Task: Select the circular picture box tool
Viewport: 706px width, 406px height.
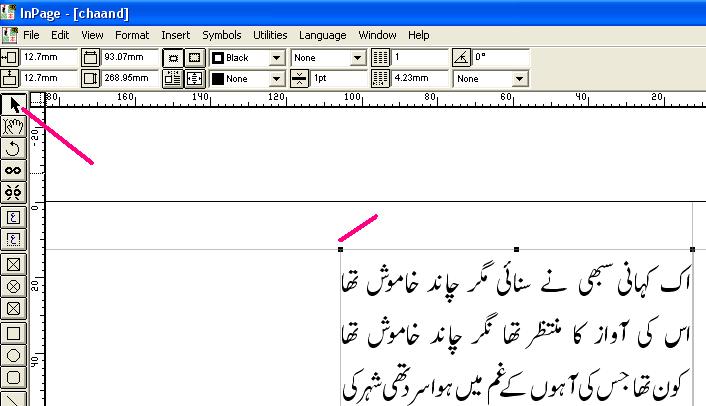Action: click(14, 286)
